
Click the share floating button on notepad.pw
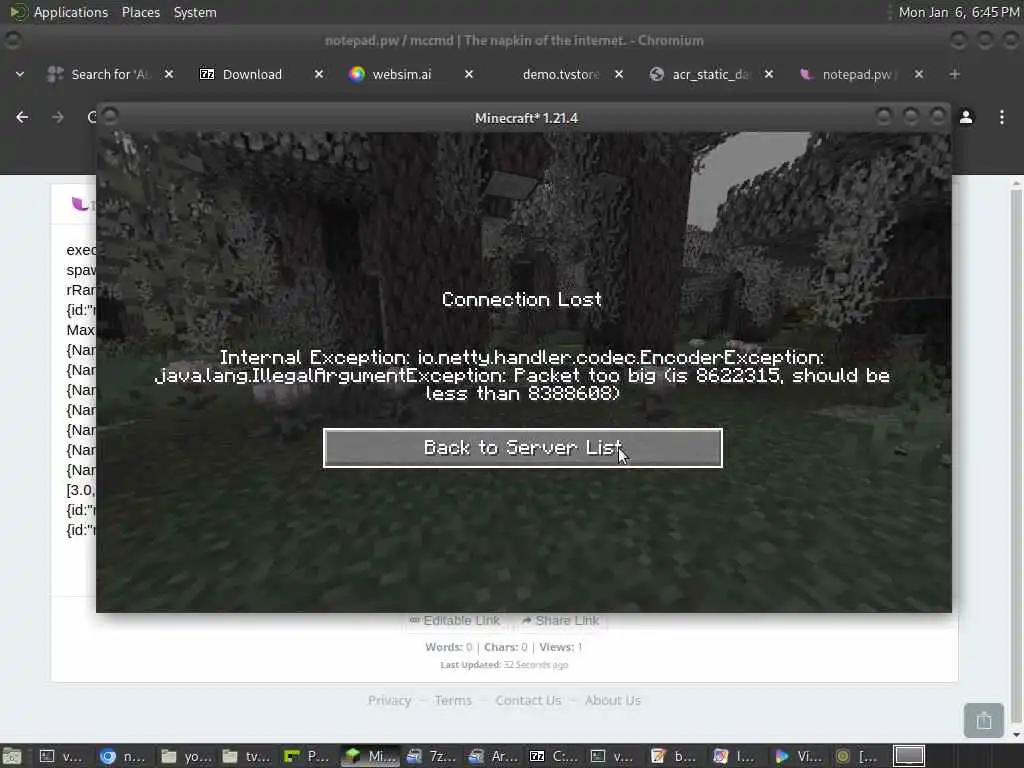984,720
